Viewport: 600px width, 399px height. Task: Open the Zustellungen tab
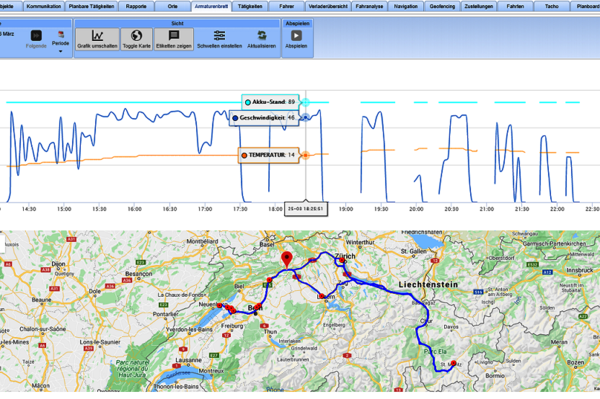pos(479,6)
